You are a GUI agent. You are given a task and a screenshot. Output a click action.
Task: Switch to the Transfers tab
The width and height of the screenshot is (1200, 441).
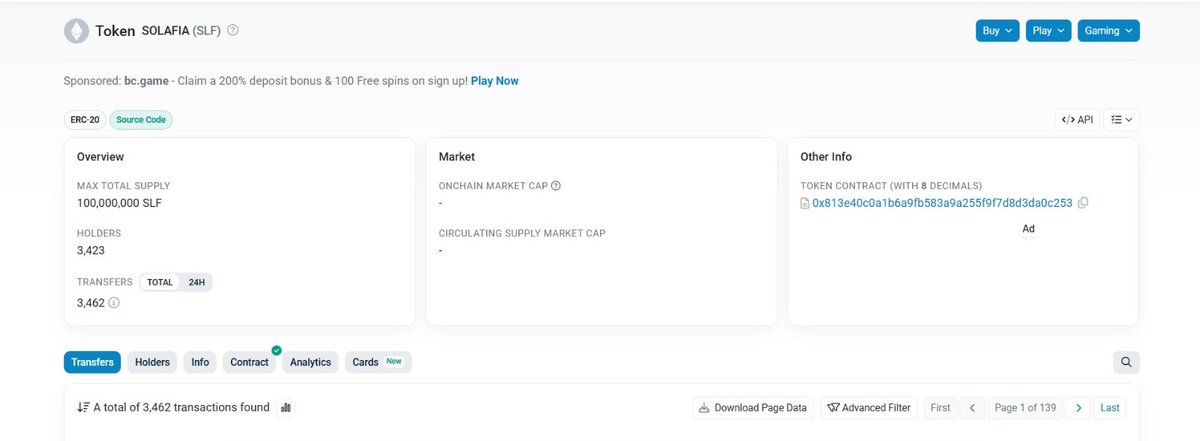(x=92, y=362)
